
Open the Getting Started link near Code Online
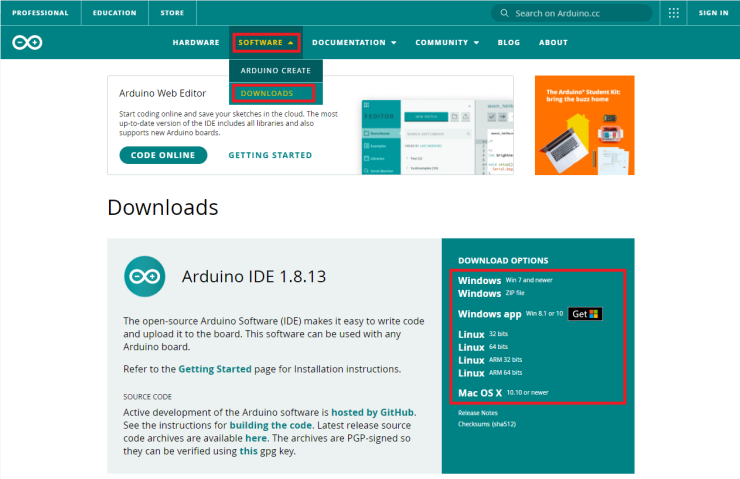click(270, 155)
